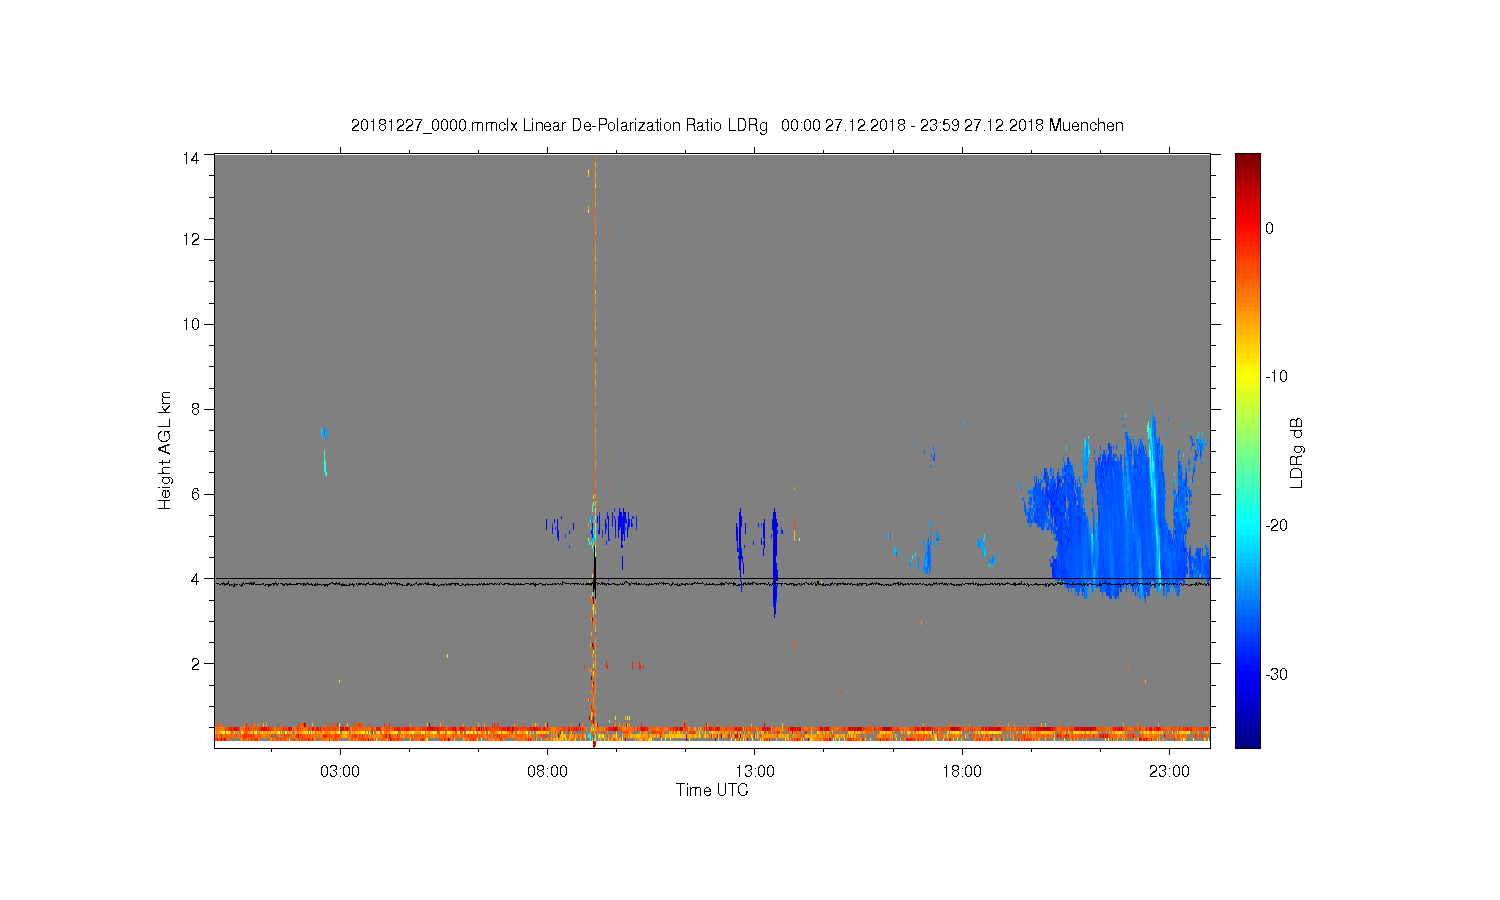Click the 03:00 time tick label

coord(340,772)
